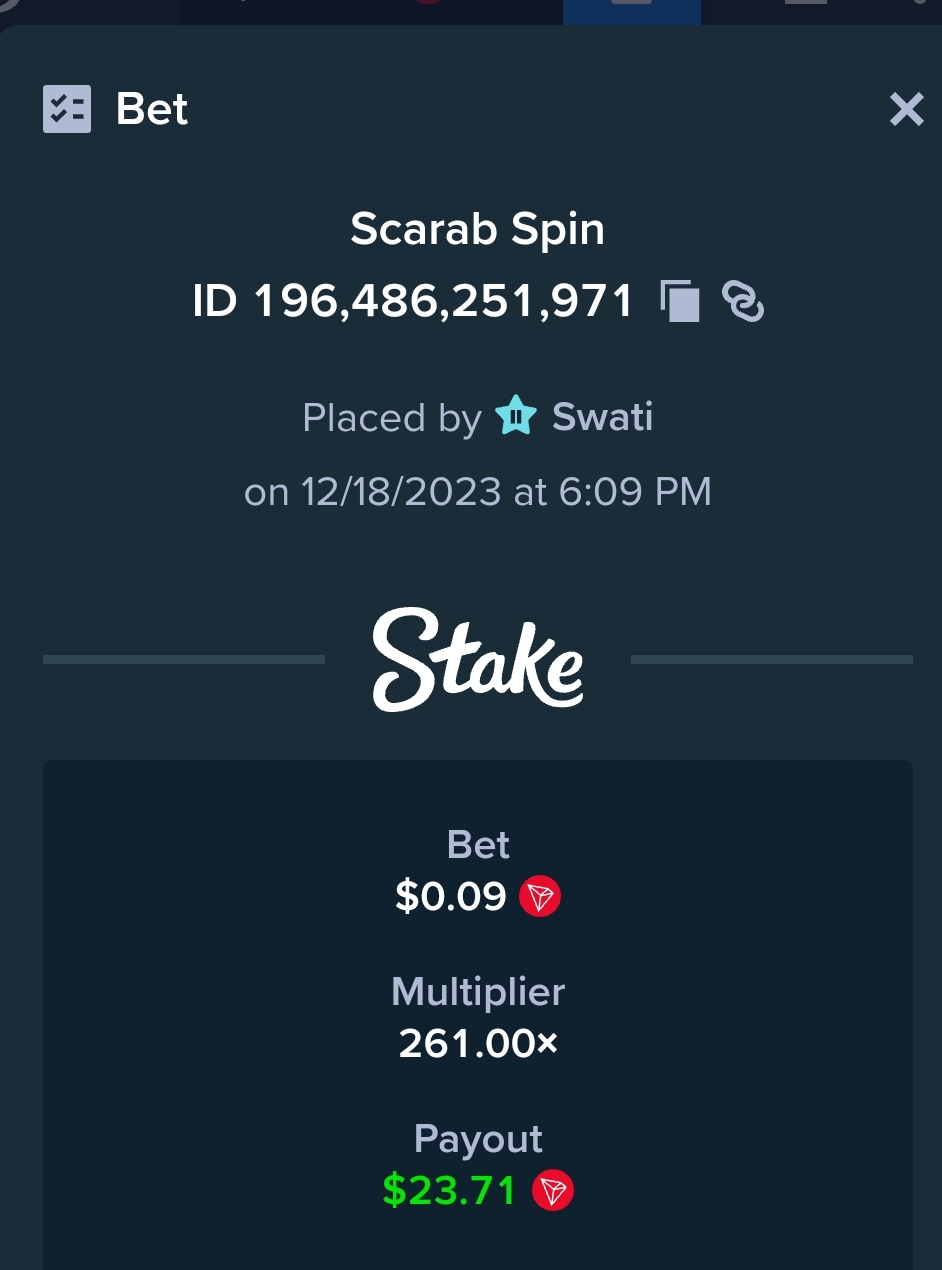Click the Placed by text
The width and height of the screenshot is (942, 1270).
392,417
